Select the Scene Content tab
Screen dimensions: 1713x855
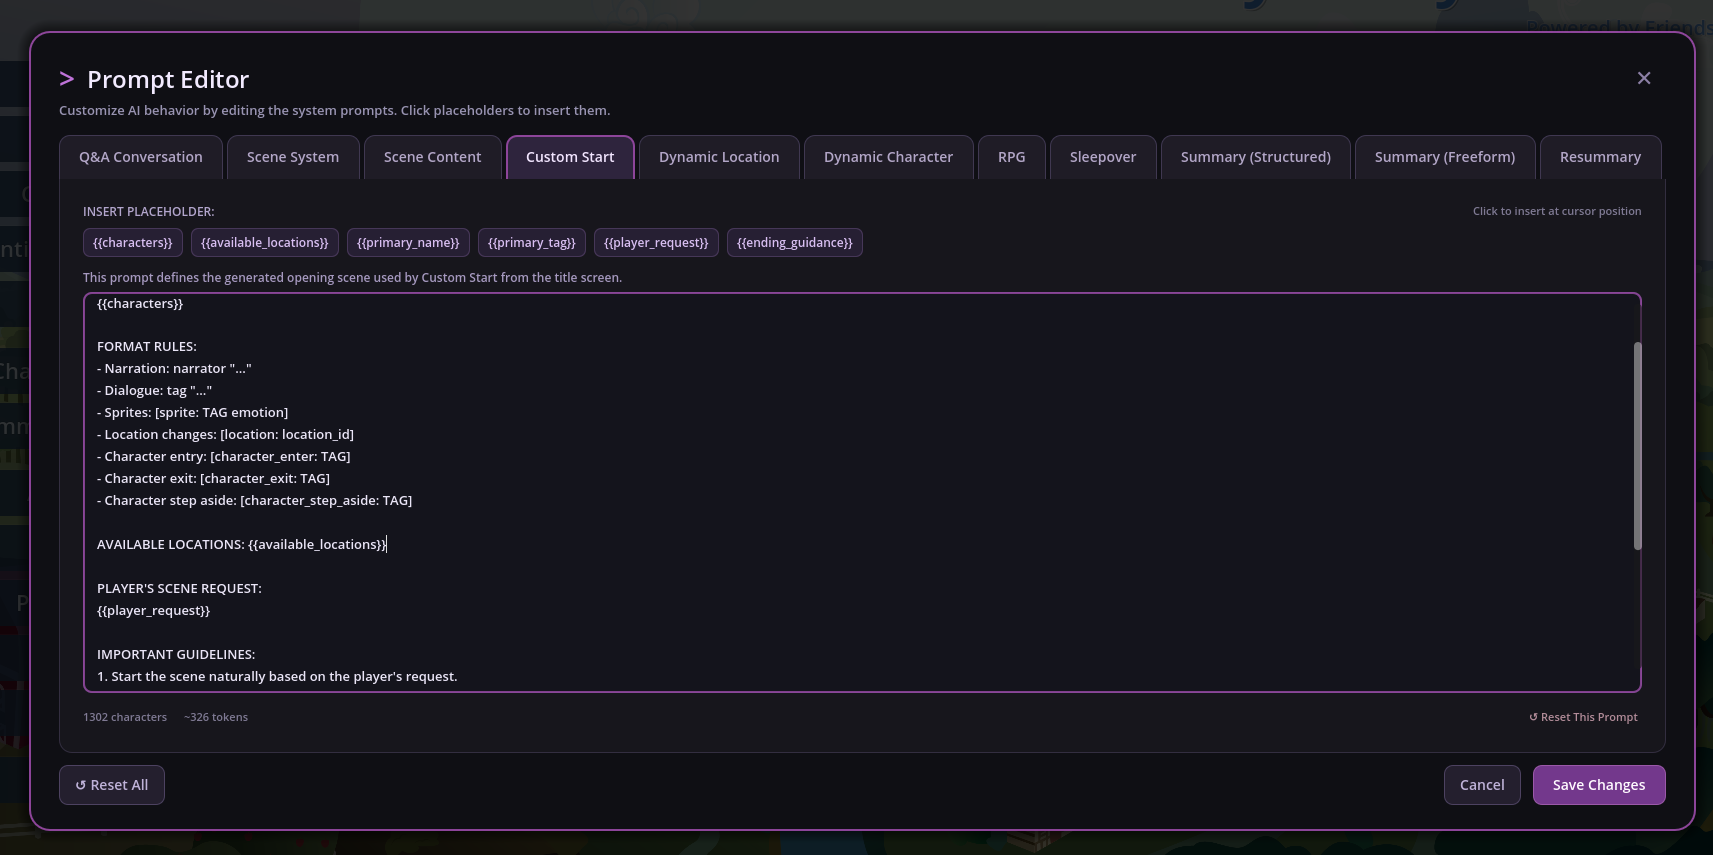432,157
